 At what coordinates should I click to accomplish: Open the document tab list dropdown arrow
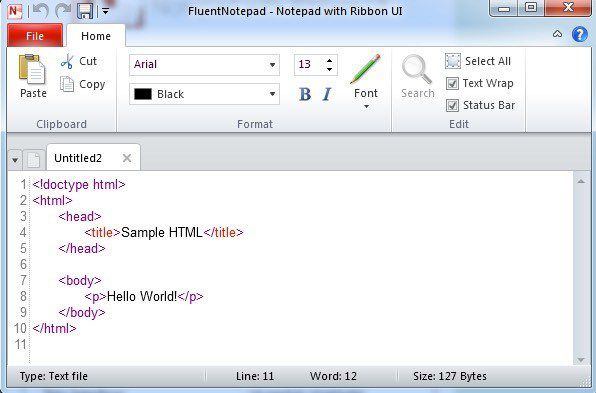click(x=15, y=160)
